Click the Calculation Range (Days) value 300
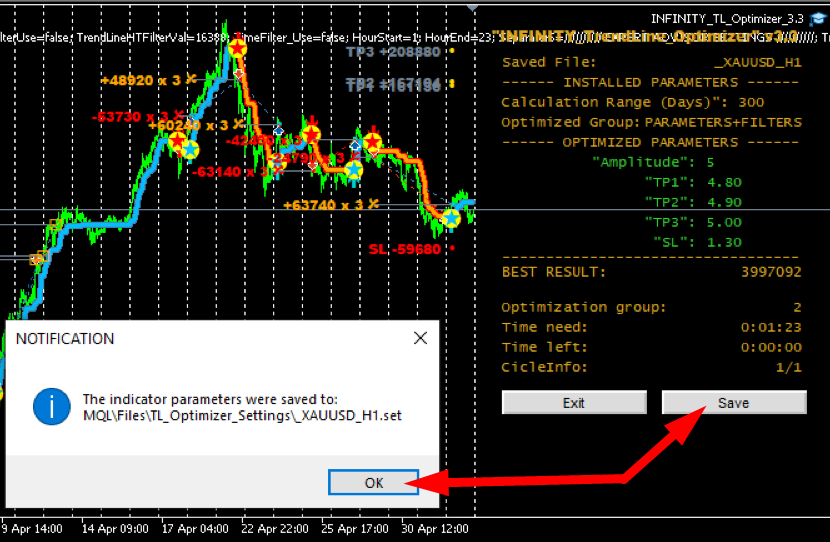The image size is (830, 542). [751, 102]
